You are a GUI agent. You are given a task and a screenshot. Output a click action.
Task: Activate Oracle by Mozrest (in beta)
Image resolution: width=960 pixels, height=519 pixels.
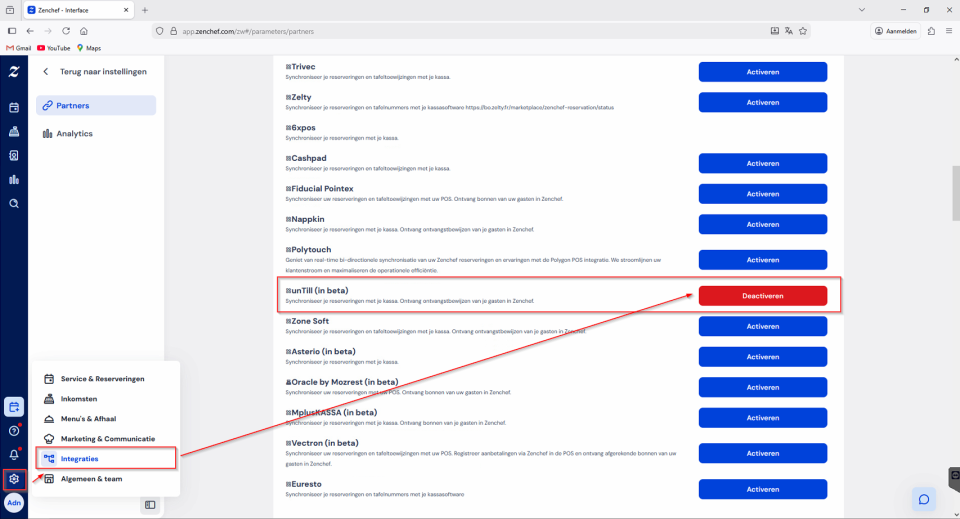click(763, 387)
